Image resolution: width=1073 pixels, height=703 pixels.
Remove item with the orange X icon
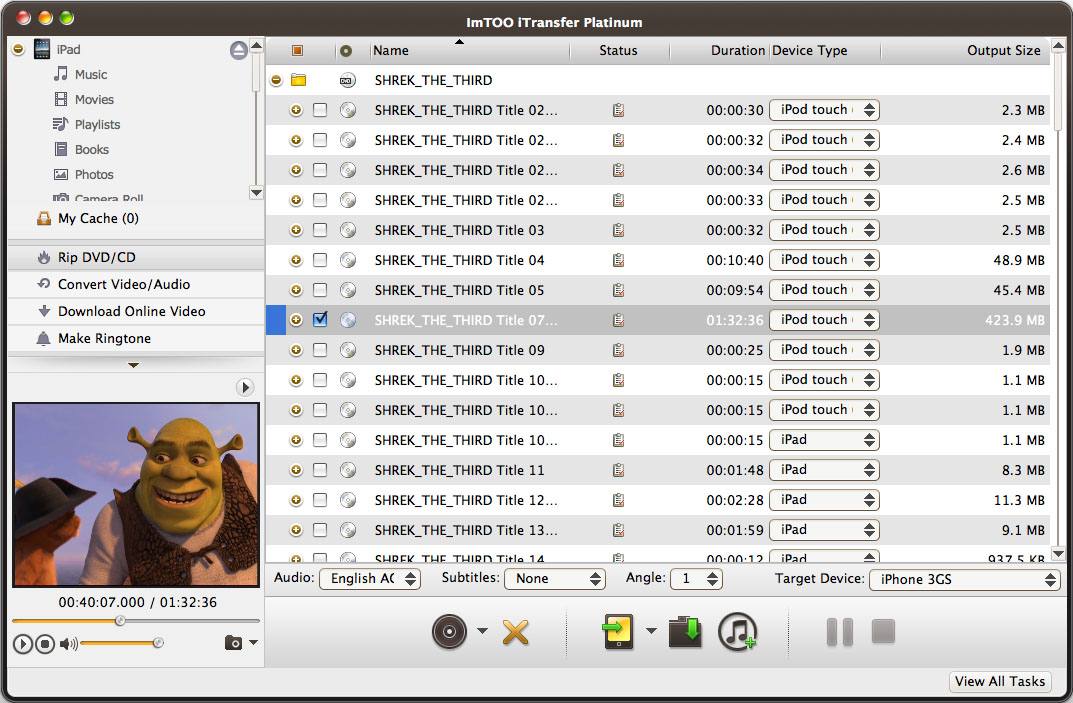coord(515,632)
